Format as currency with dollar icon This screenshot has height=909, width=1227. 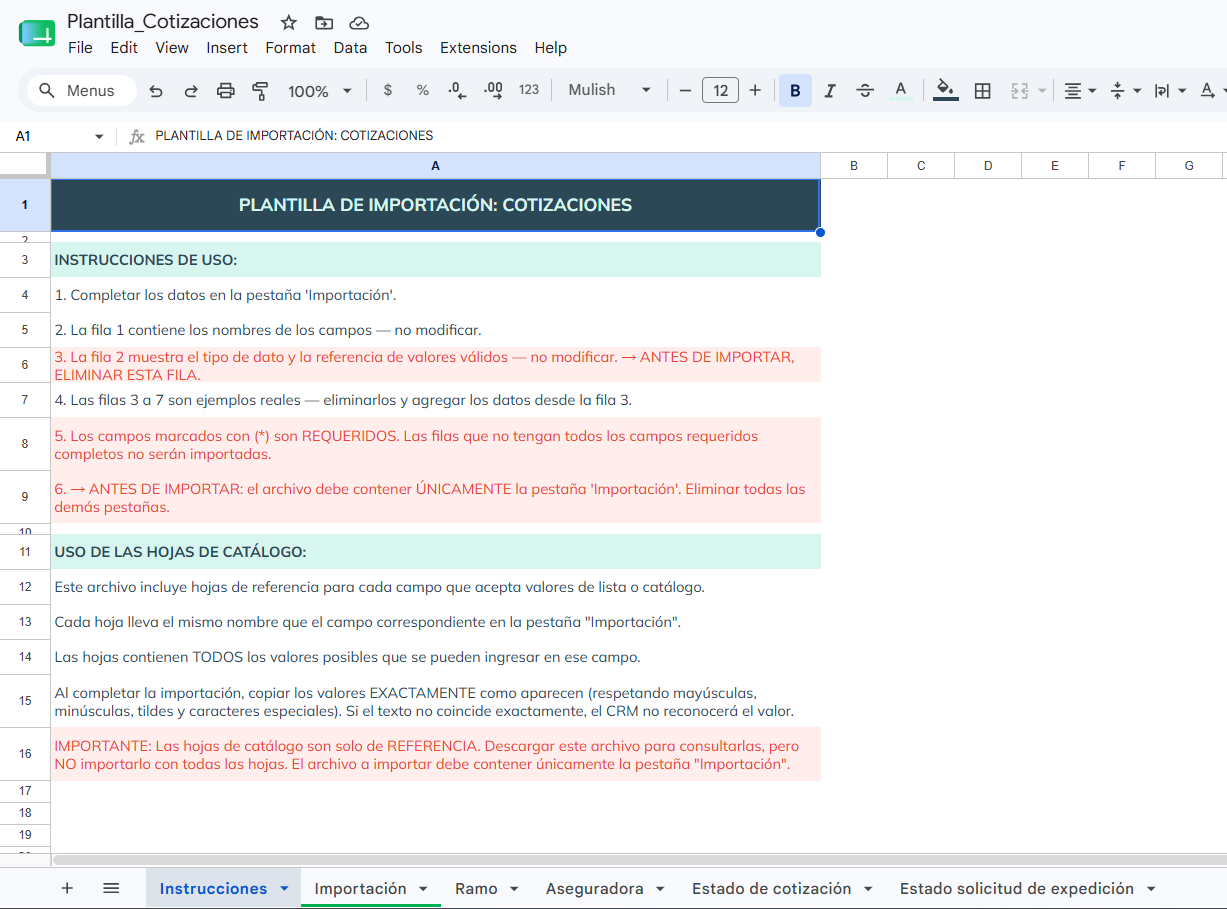pos(388,90)
